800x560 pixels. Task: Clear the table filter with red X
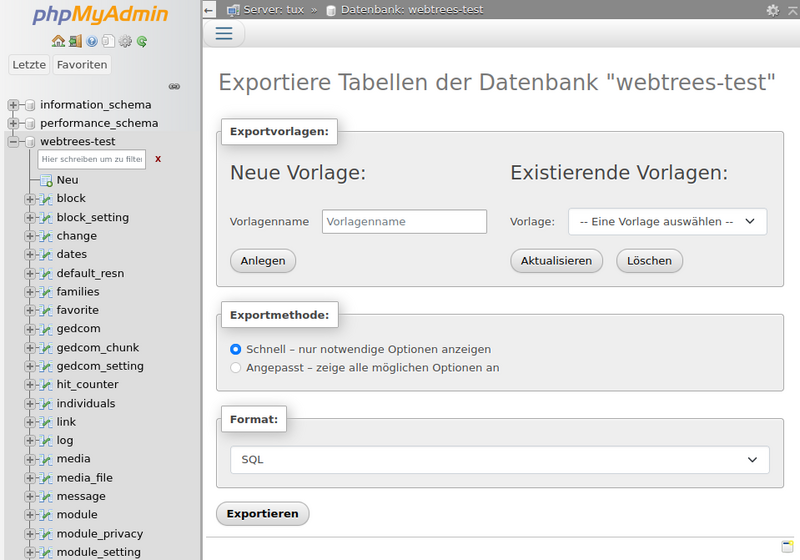(x=158, y=159)
